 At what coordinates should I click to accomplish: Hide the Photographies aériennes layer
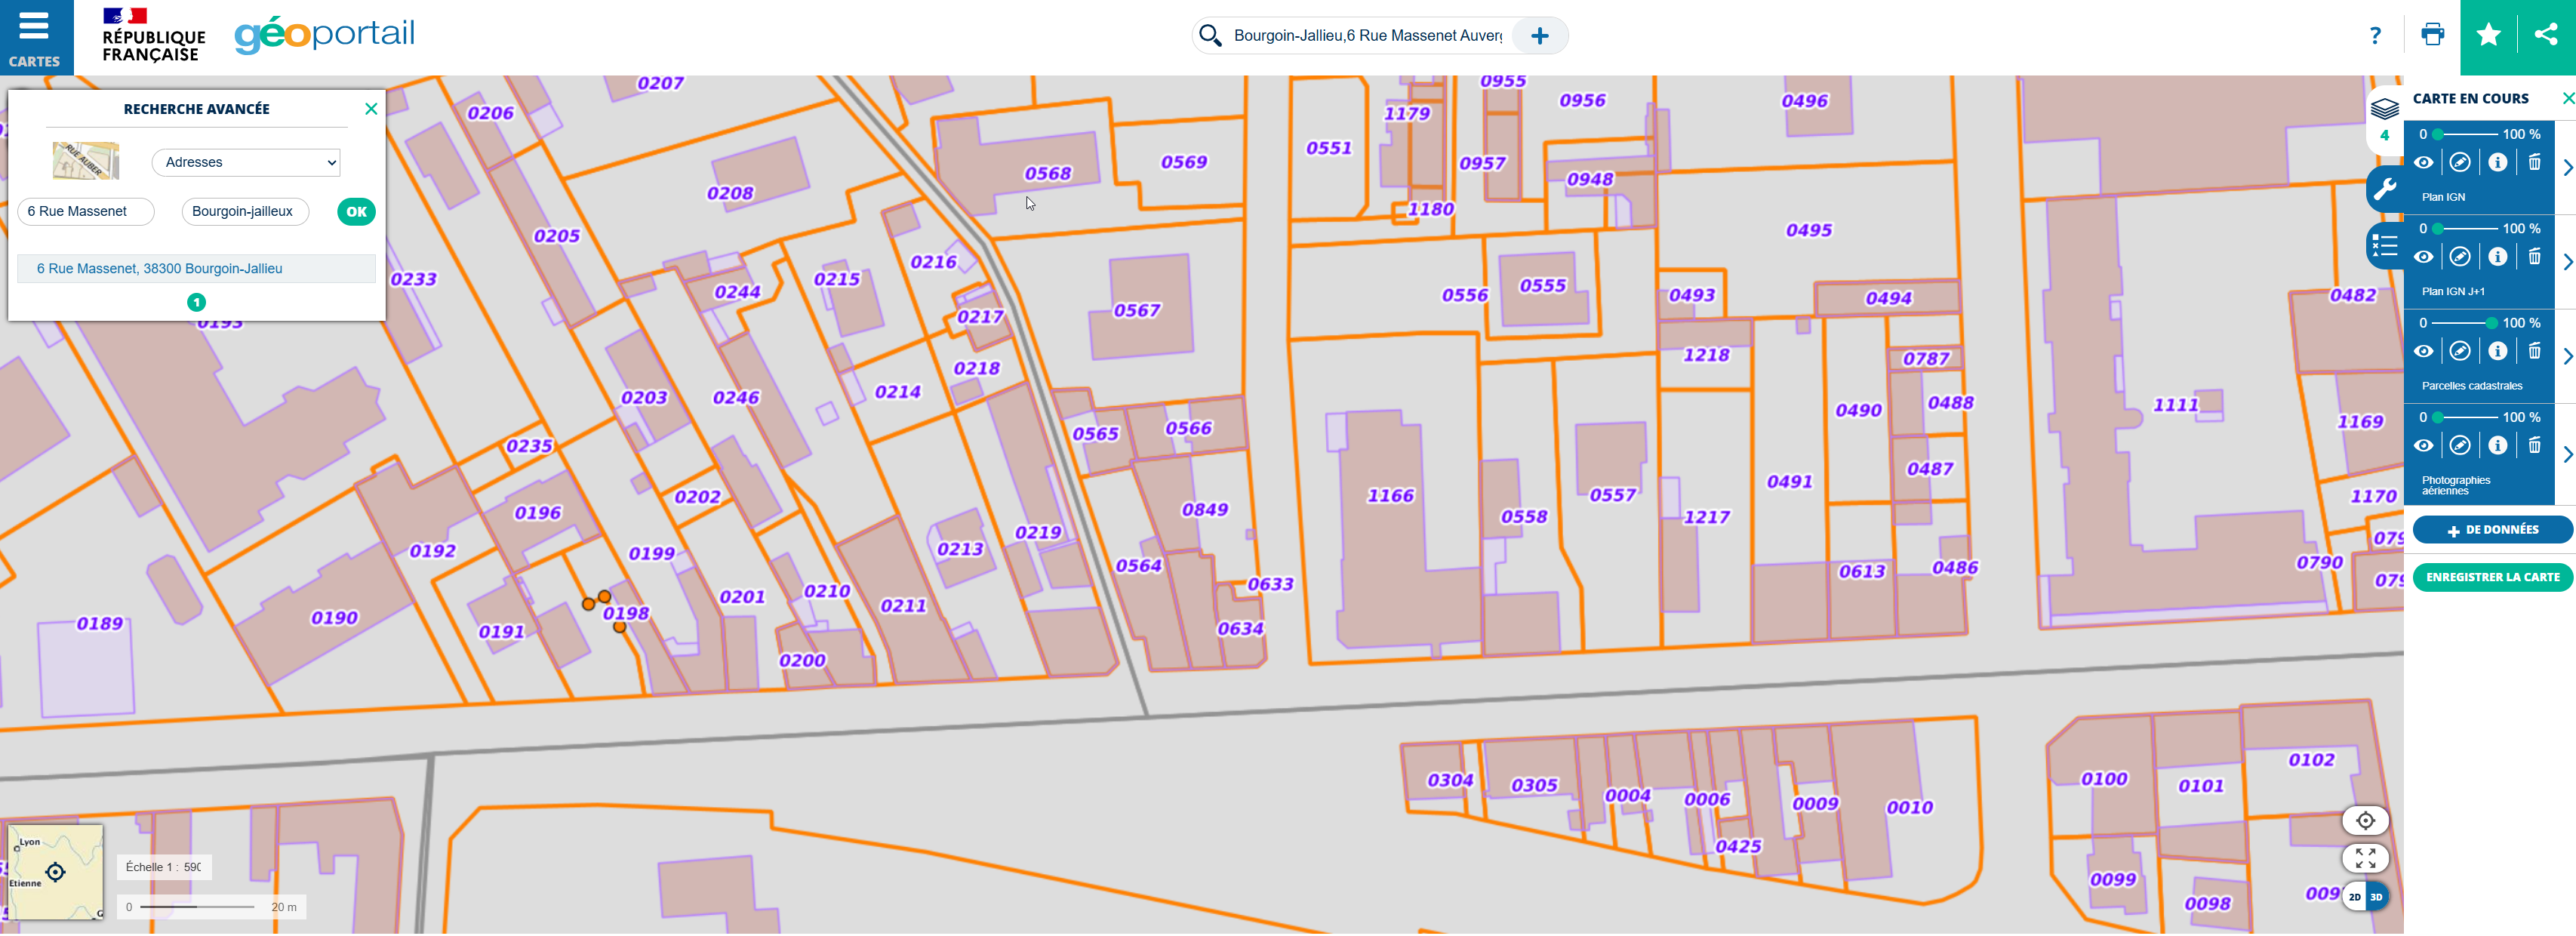point(2423,445)
